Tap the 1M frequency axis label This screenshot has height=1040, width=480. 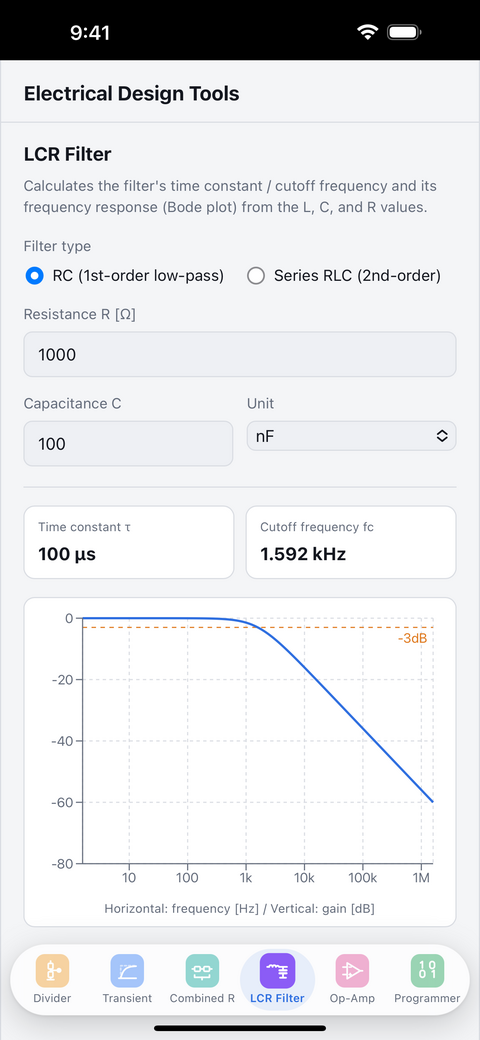pos(420,878)
